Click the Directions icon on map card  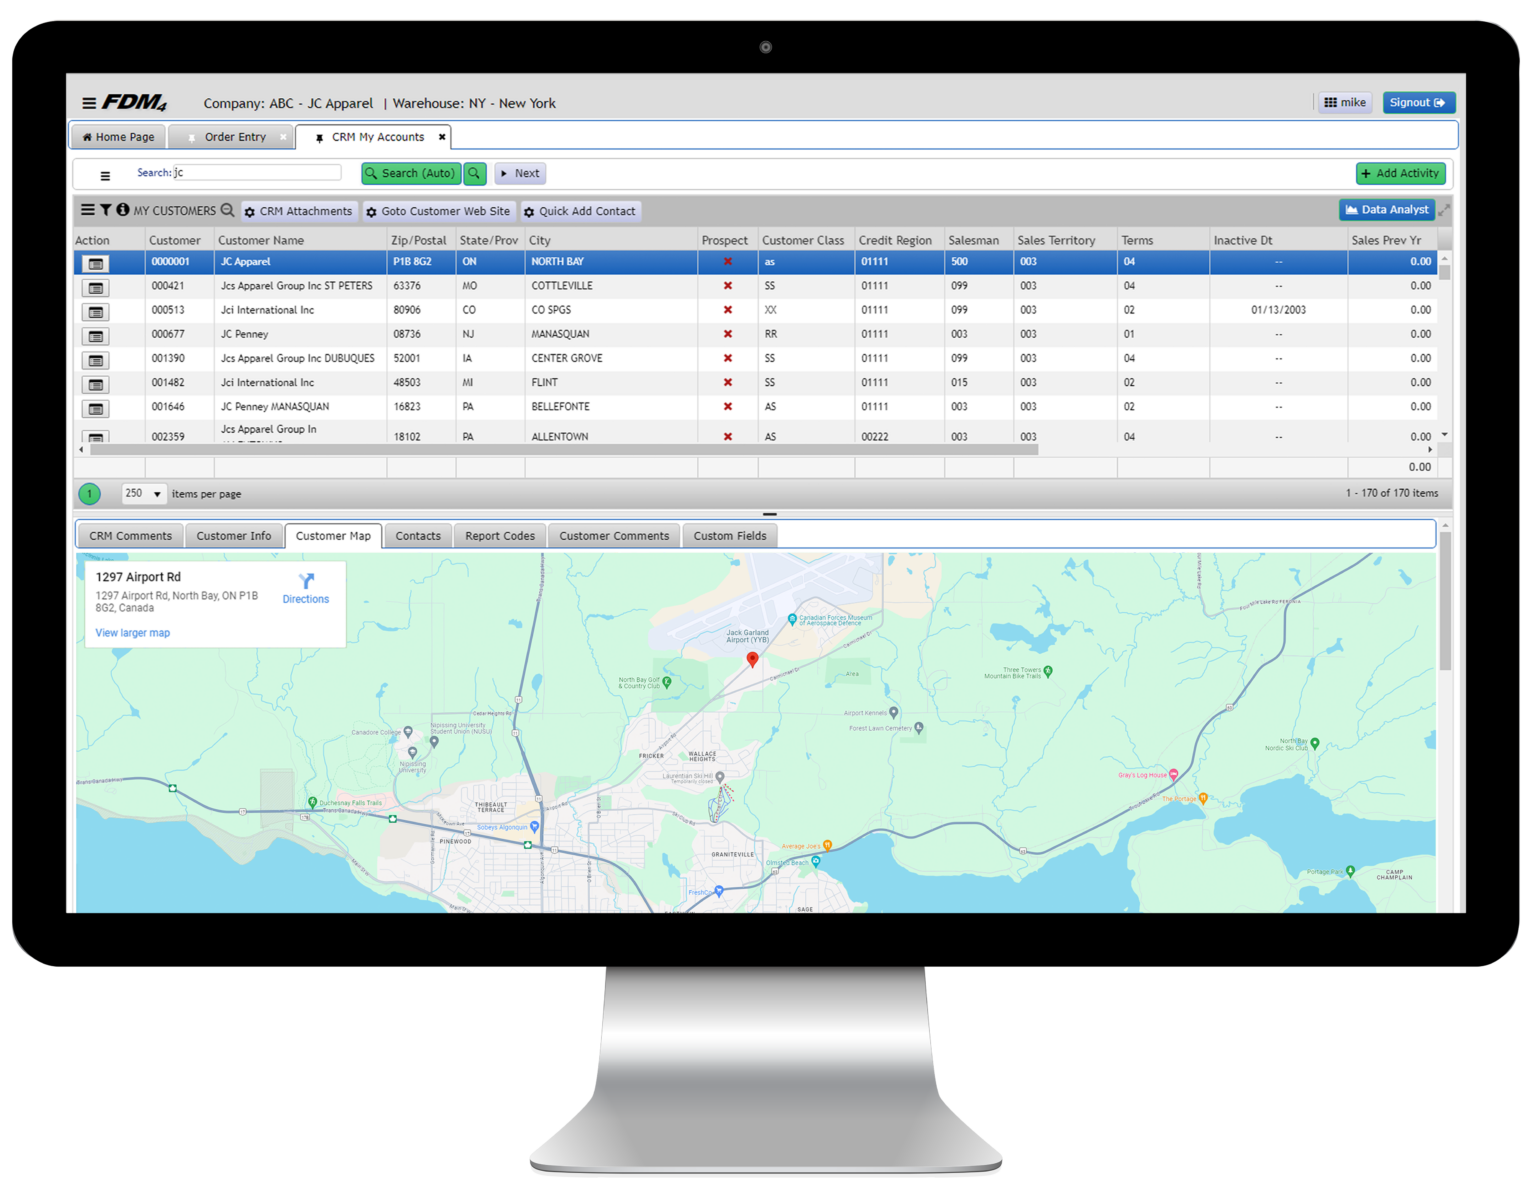coord(306,581)
